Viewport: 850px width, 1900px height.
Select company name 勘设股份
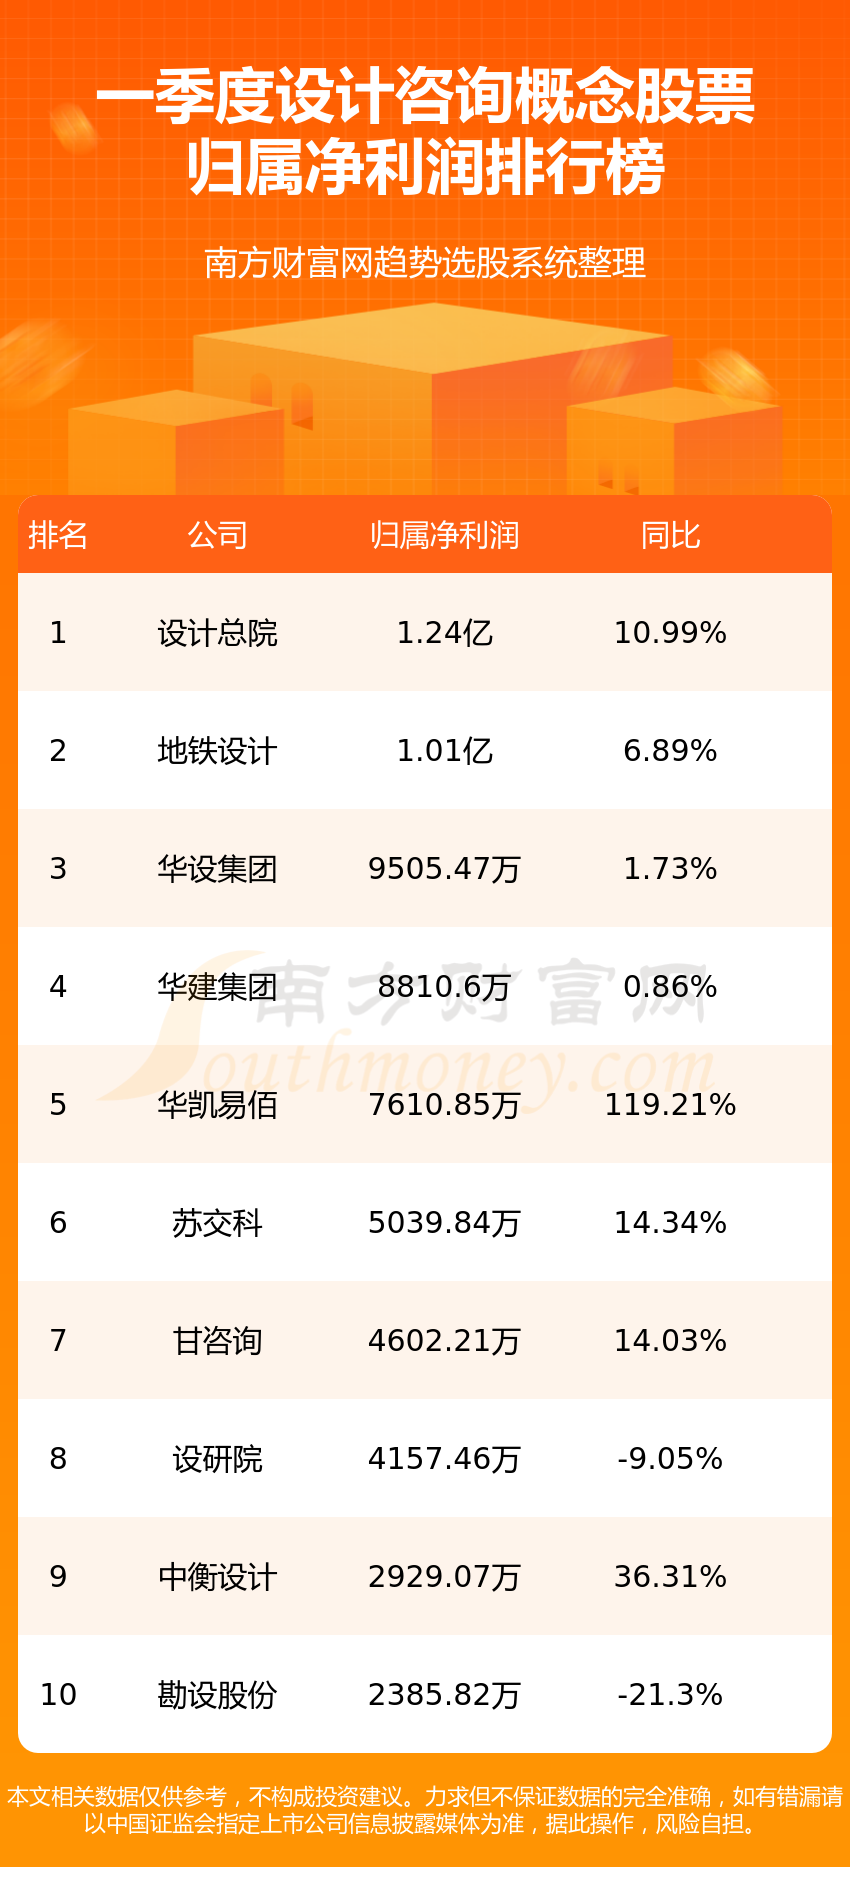tap(217, 1695)
